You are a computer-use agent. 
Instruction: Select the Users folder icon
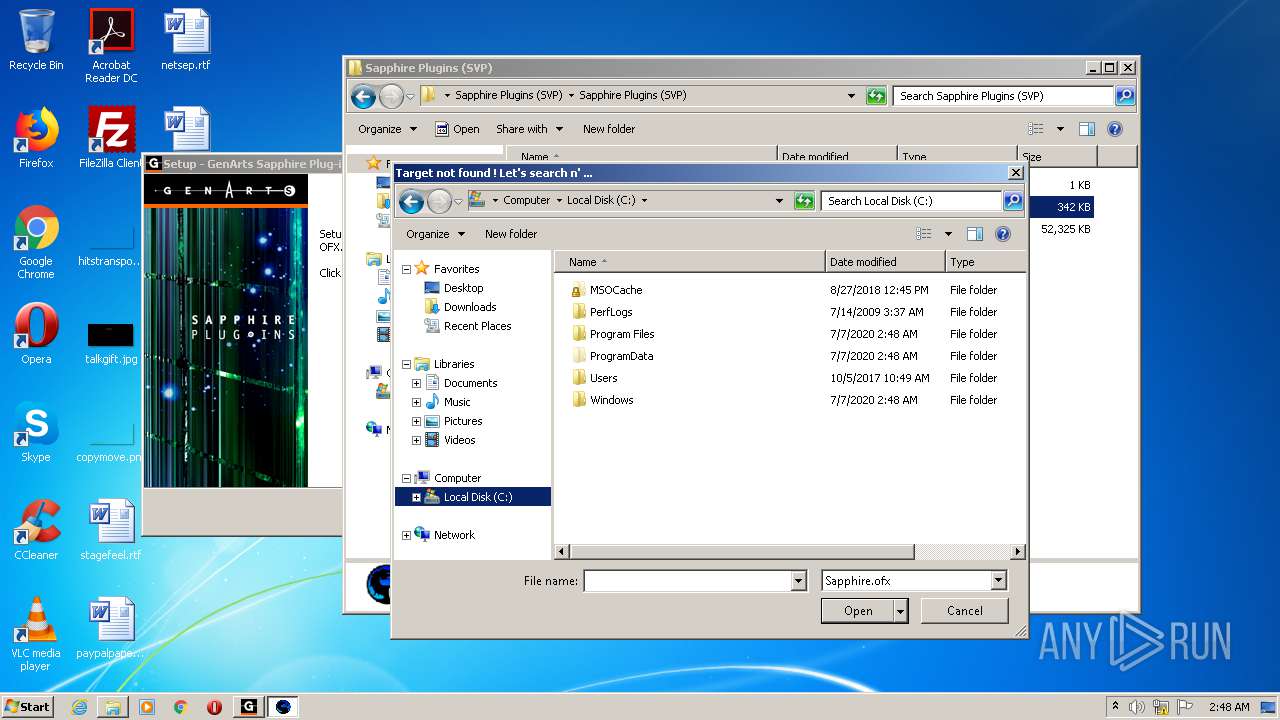point(578,378)
